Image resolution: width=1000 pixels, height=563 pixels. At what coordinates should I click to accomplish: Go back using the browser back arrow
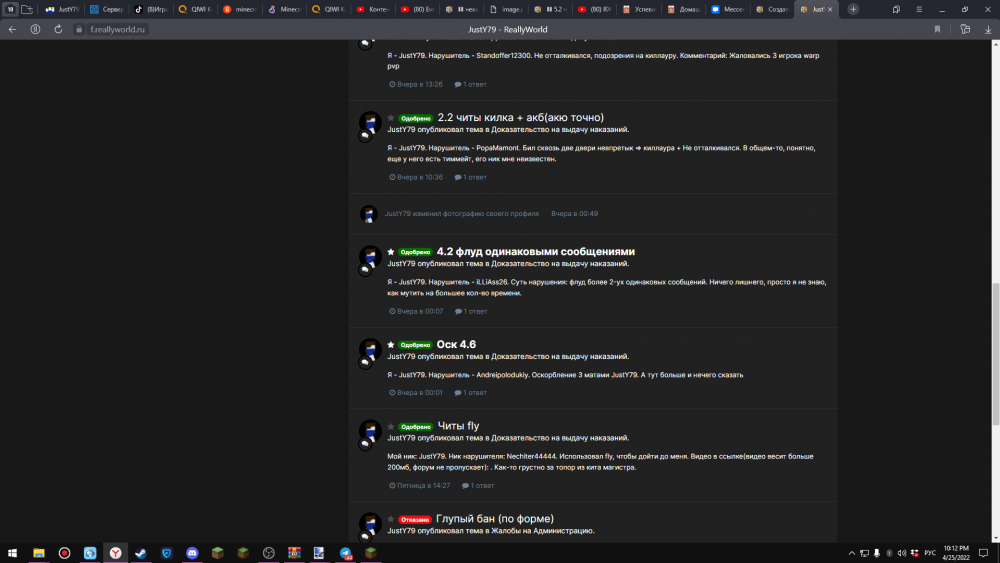pos(12,29)
